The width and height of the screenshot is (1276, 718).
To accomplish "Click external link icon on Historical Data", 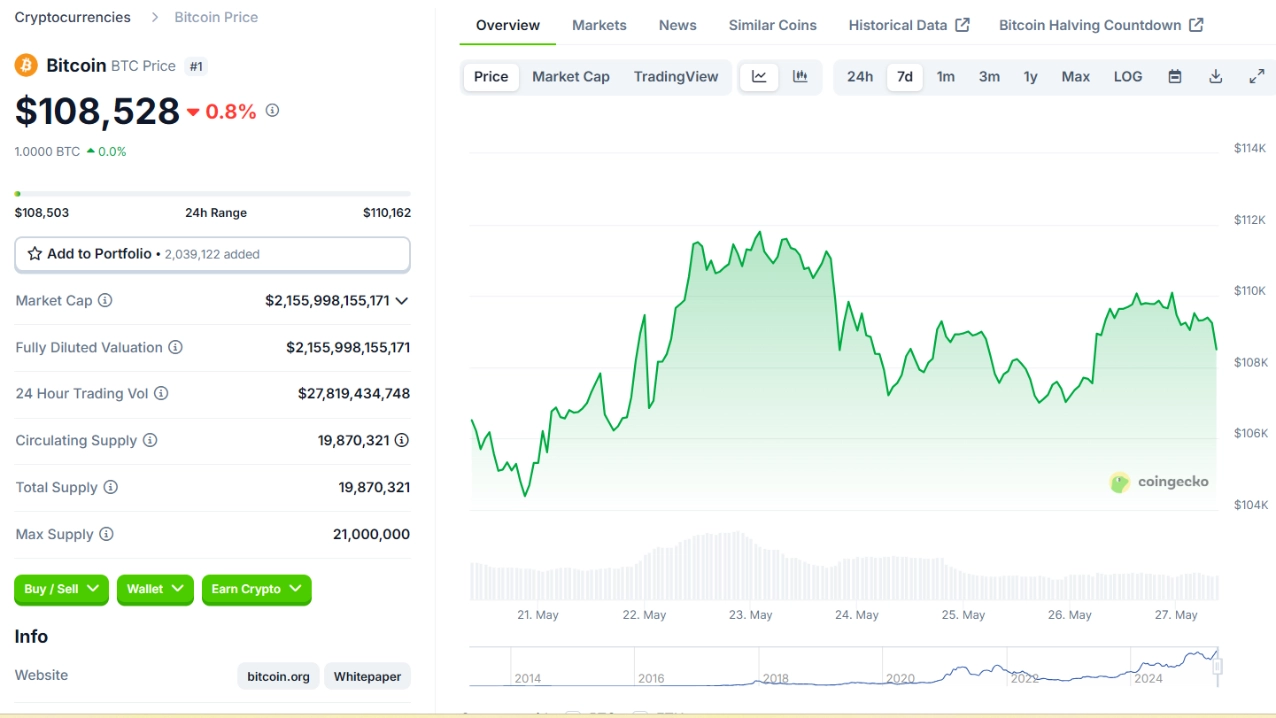I will [963, 25].
